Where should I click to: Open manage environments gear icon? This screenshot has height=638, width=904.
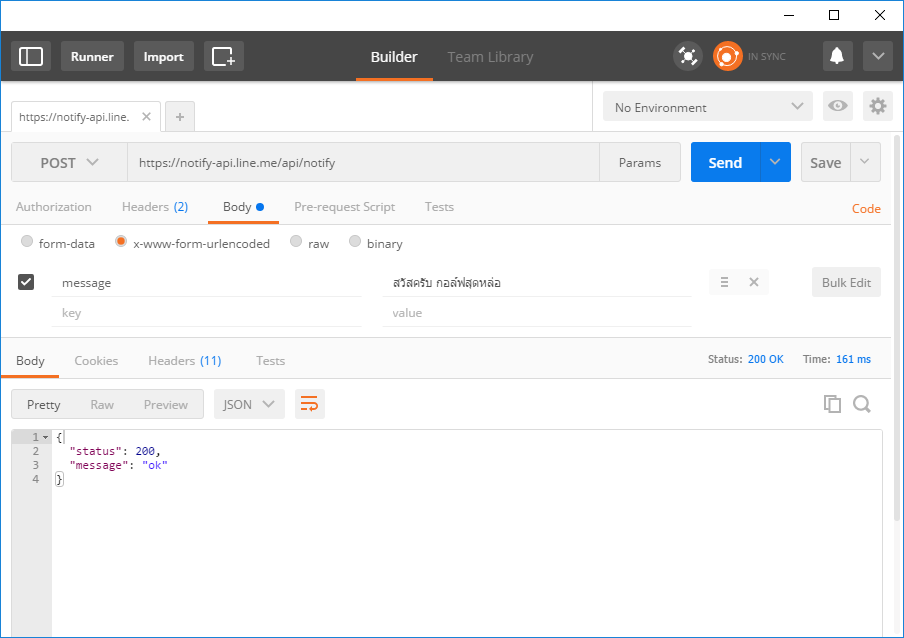(x=877, y=106)
